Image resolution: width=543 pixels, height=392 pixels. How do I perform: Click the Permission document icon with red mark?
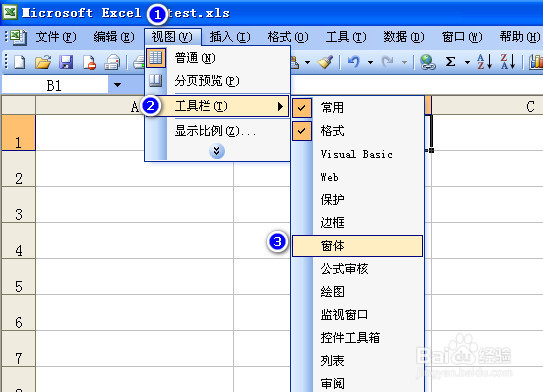tap(89, 62)
